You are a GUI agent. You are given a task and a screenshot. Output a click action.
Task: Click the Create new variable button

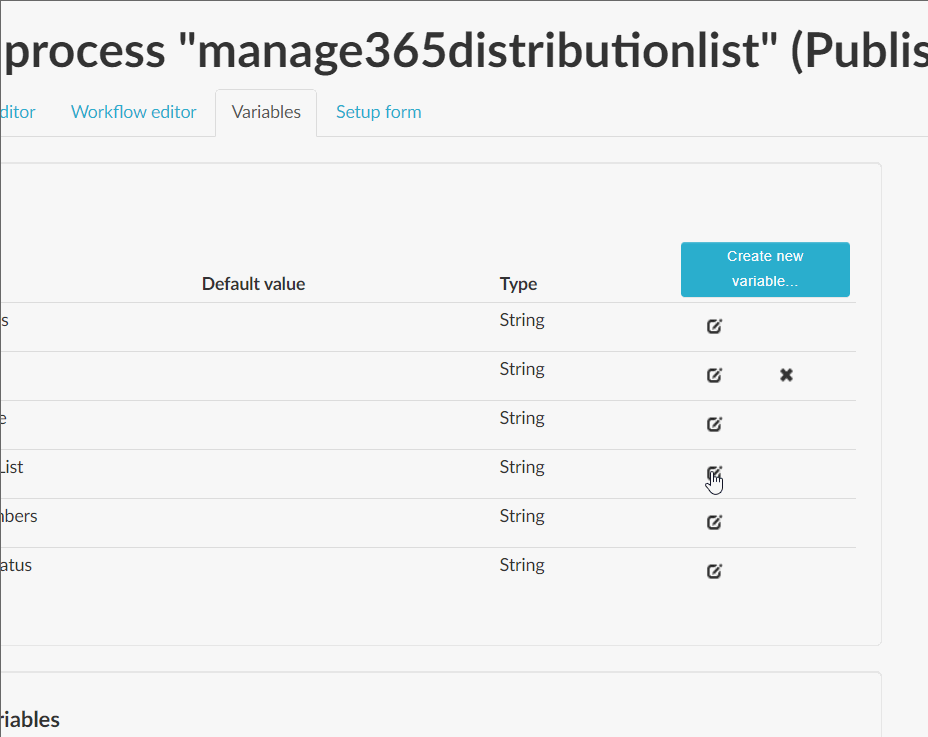765,269
